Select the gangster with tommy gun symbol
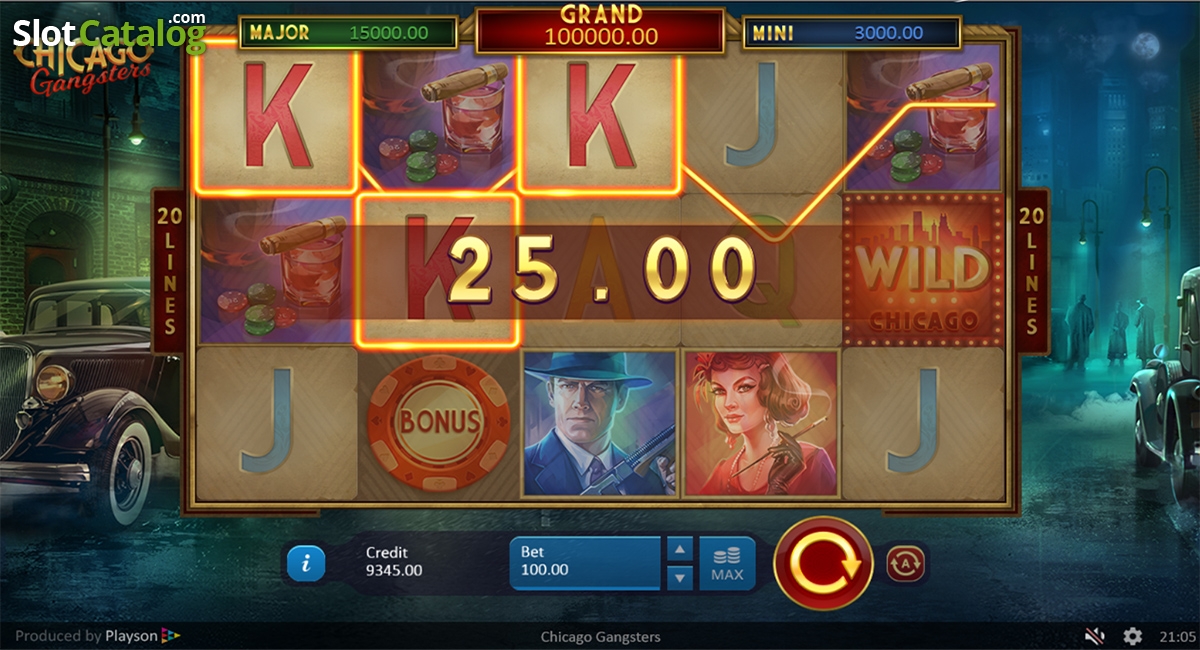Screen dimensions: 1200x650 coord(598,422)
